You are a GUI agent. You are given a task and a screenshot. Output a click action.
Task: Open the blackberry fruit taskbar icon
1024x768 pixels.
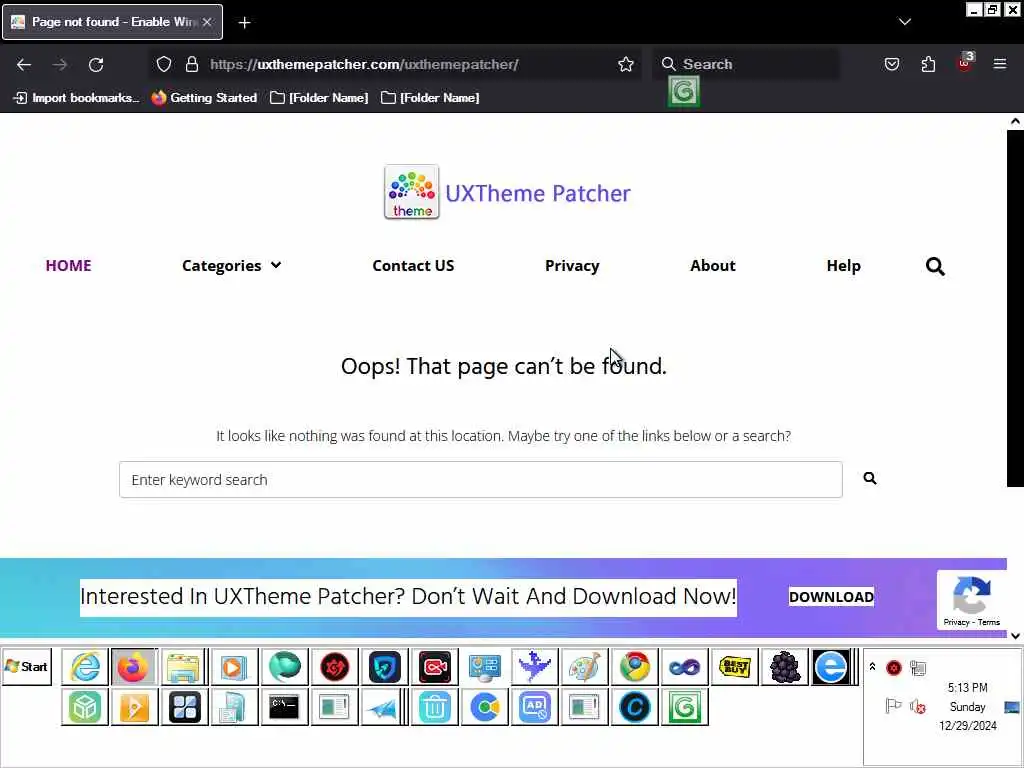(785, 667)
